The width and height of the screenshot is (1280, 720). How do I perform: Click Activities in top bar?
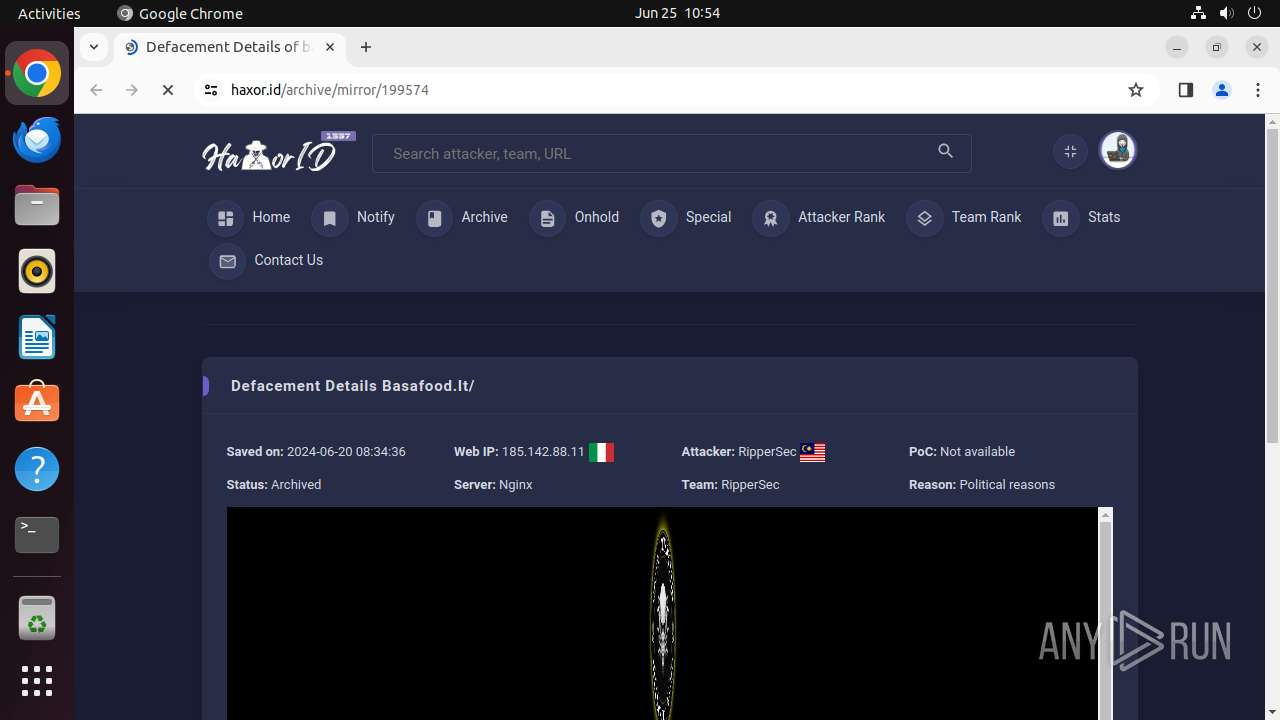click(x=49, y=13)
